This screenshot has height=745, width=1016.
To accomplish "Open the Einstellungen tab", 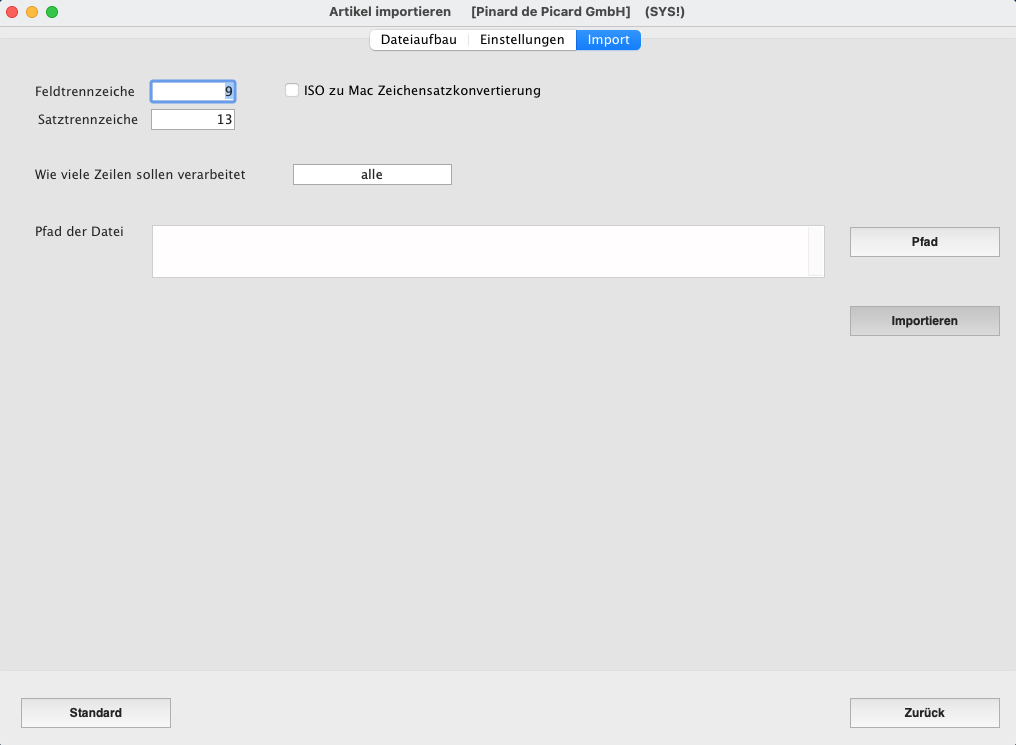I will pos(522,40).
